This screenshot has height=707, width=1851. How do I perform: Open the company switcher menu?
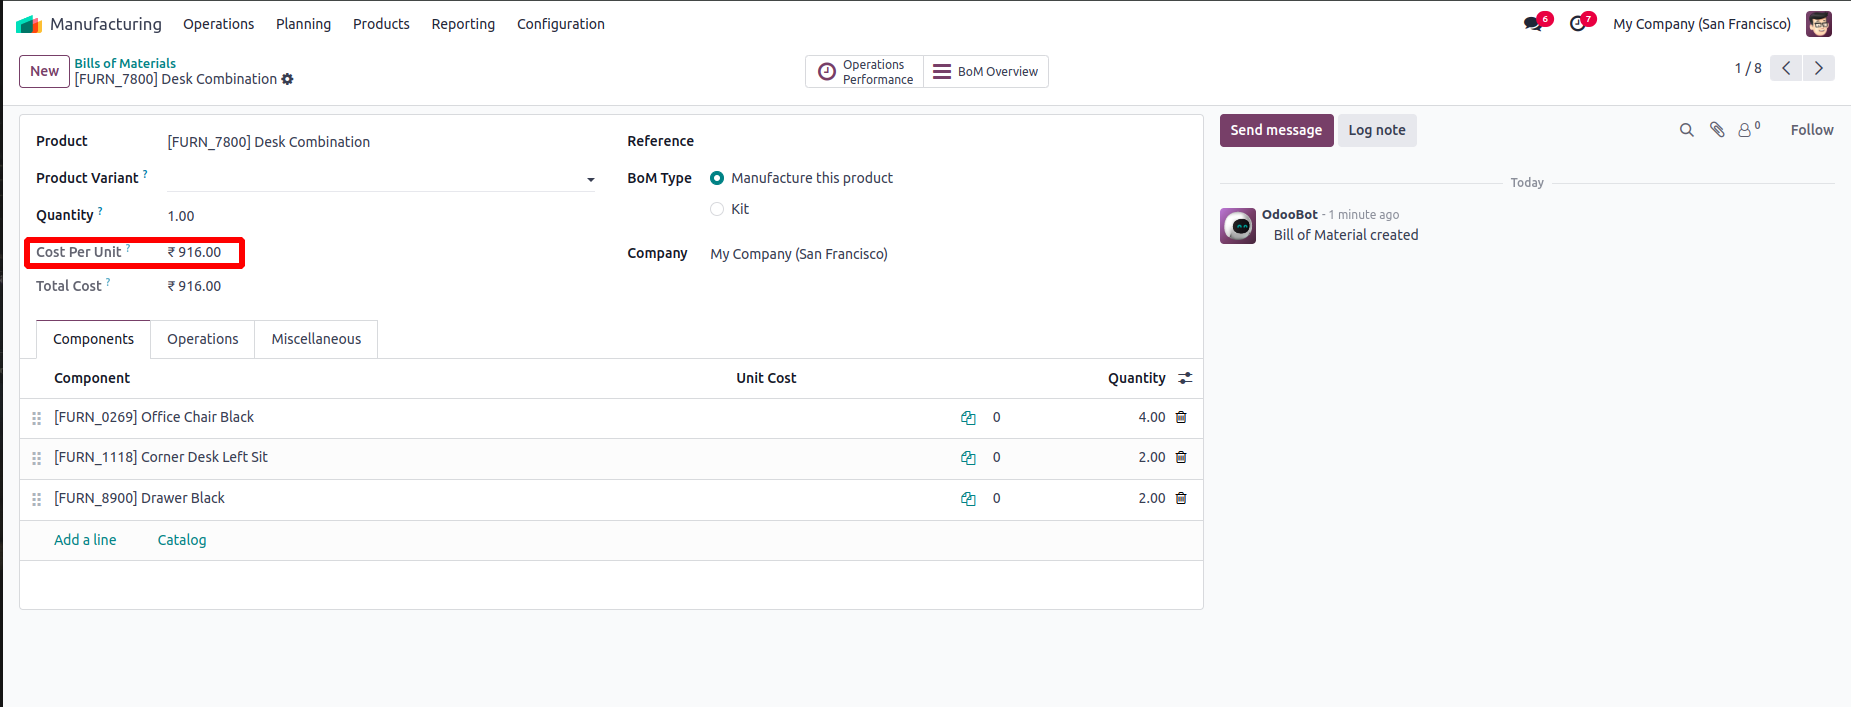tap(1701, 24)
